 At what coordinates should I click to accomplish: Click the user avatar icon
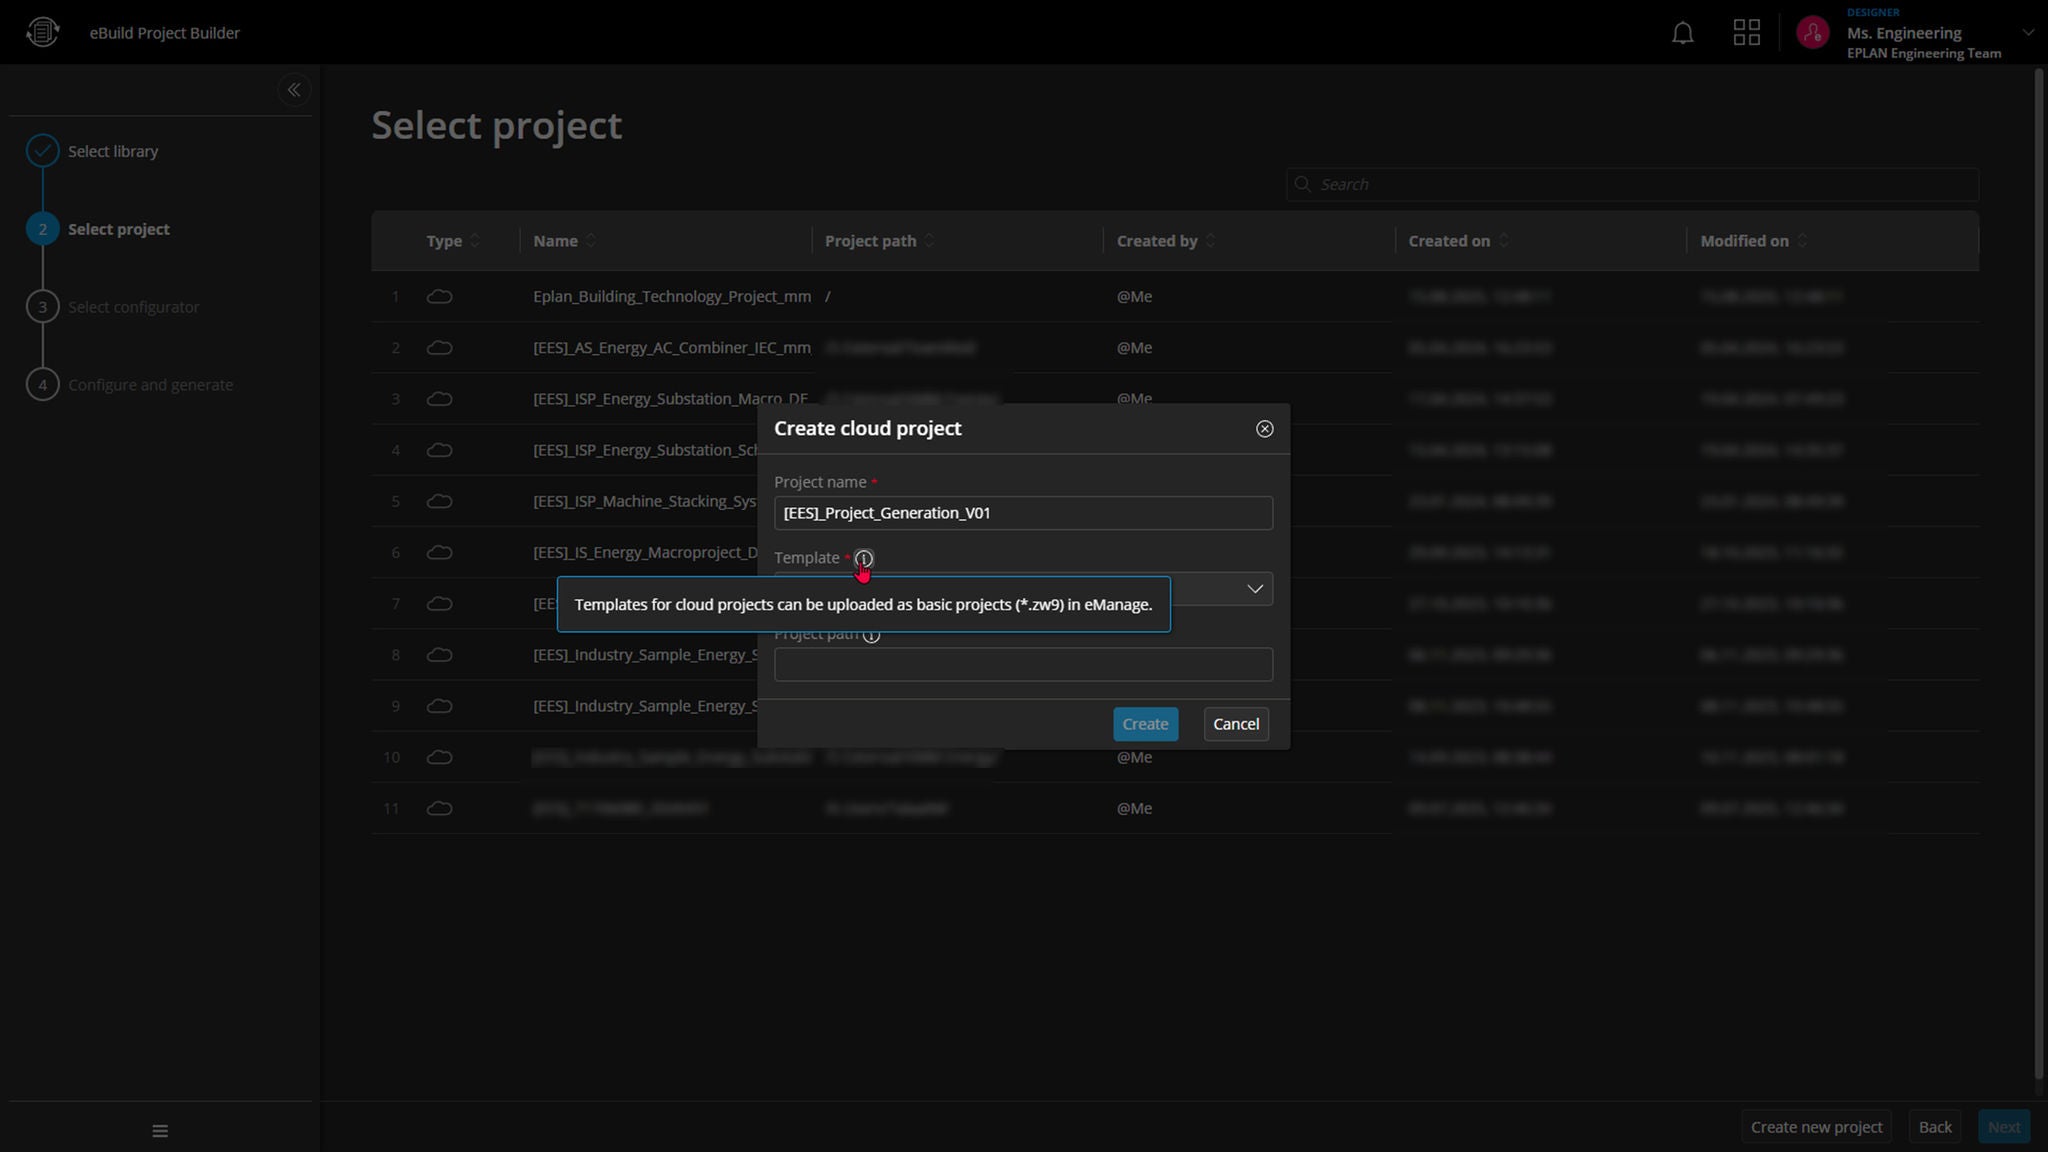[x=1812, y=33]
